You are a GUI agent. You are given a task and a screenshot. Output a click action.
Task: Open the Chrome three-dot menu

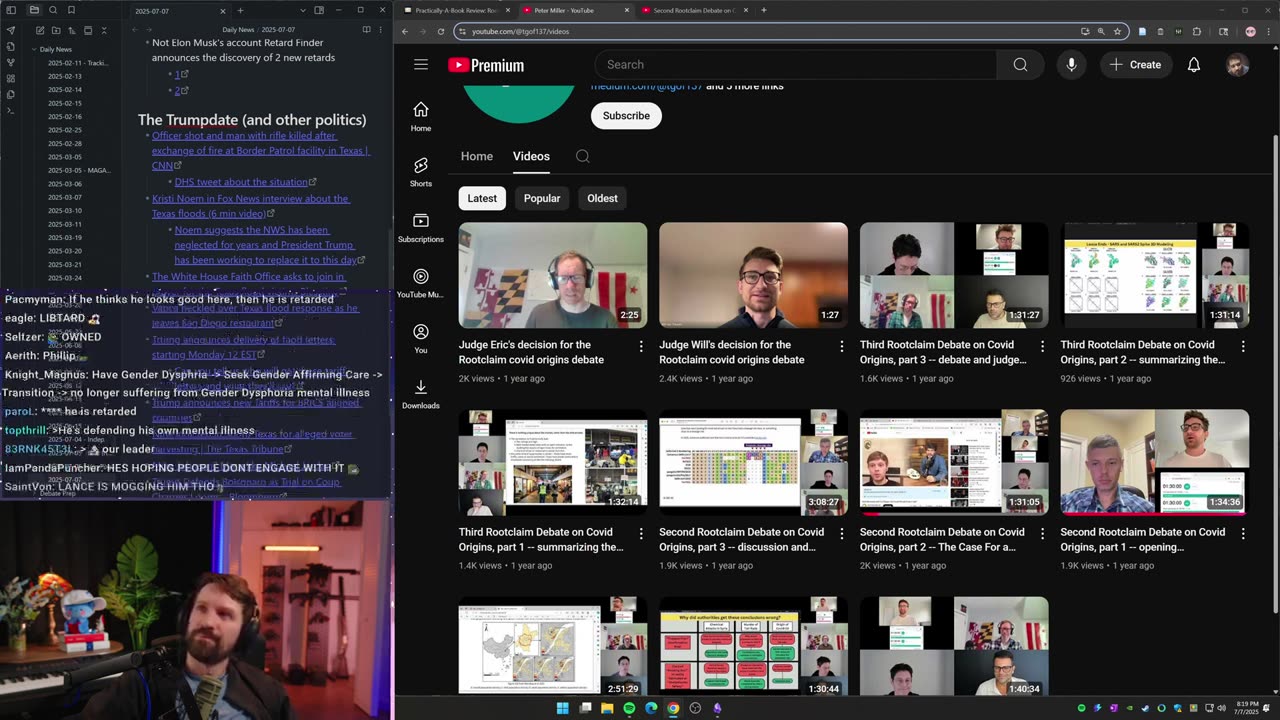pos(1268,31)
